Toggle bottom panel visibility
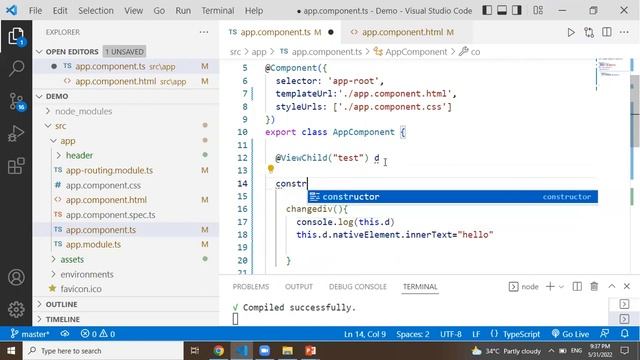Viewport: 640px width, 360px height. pos(502,10)
